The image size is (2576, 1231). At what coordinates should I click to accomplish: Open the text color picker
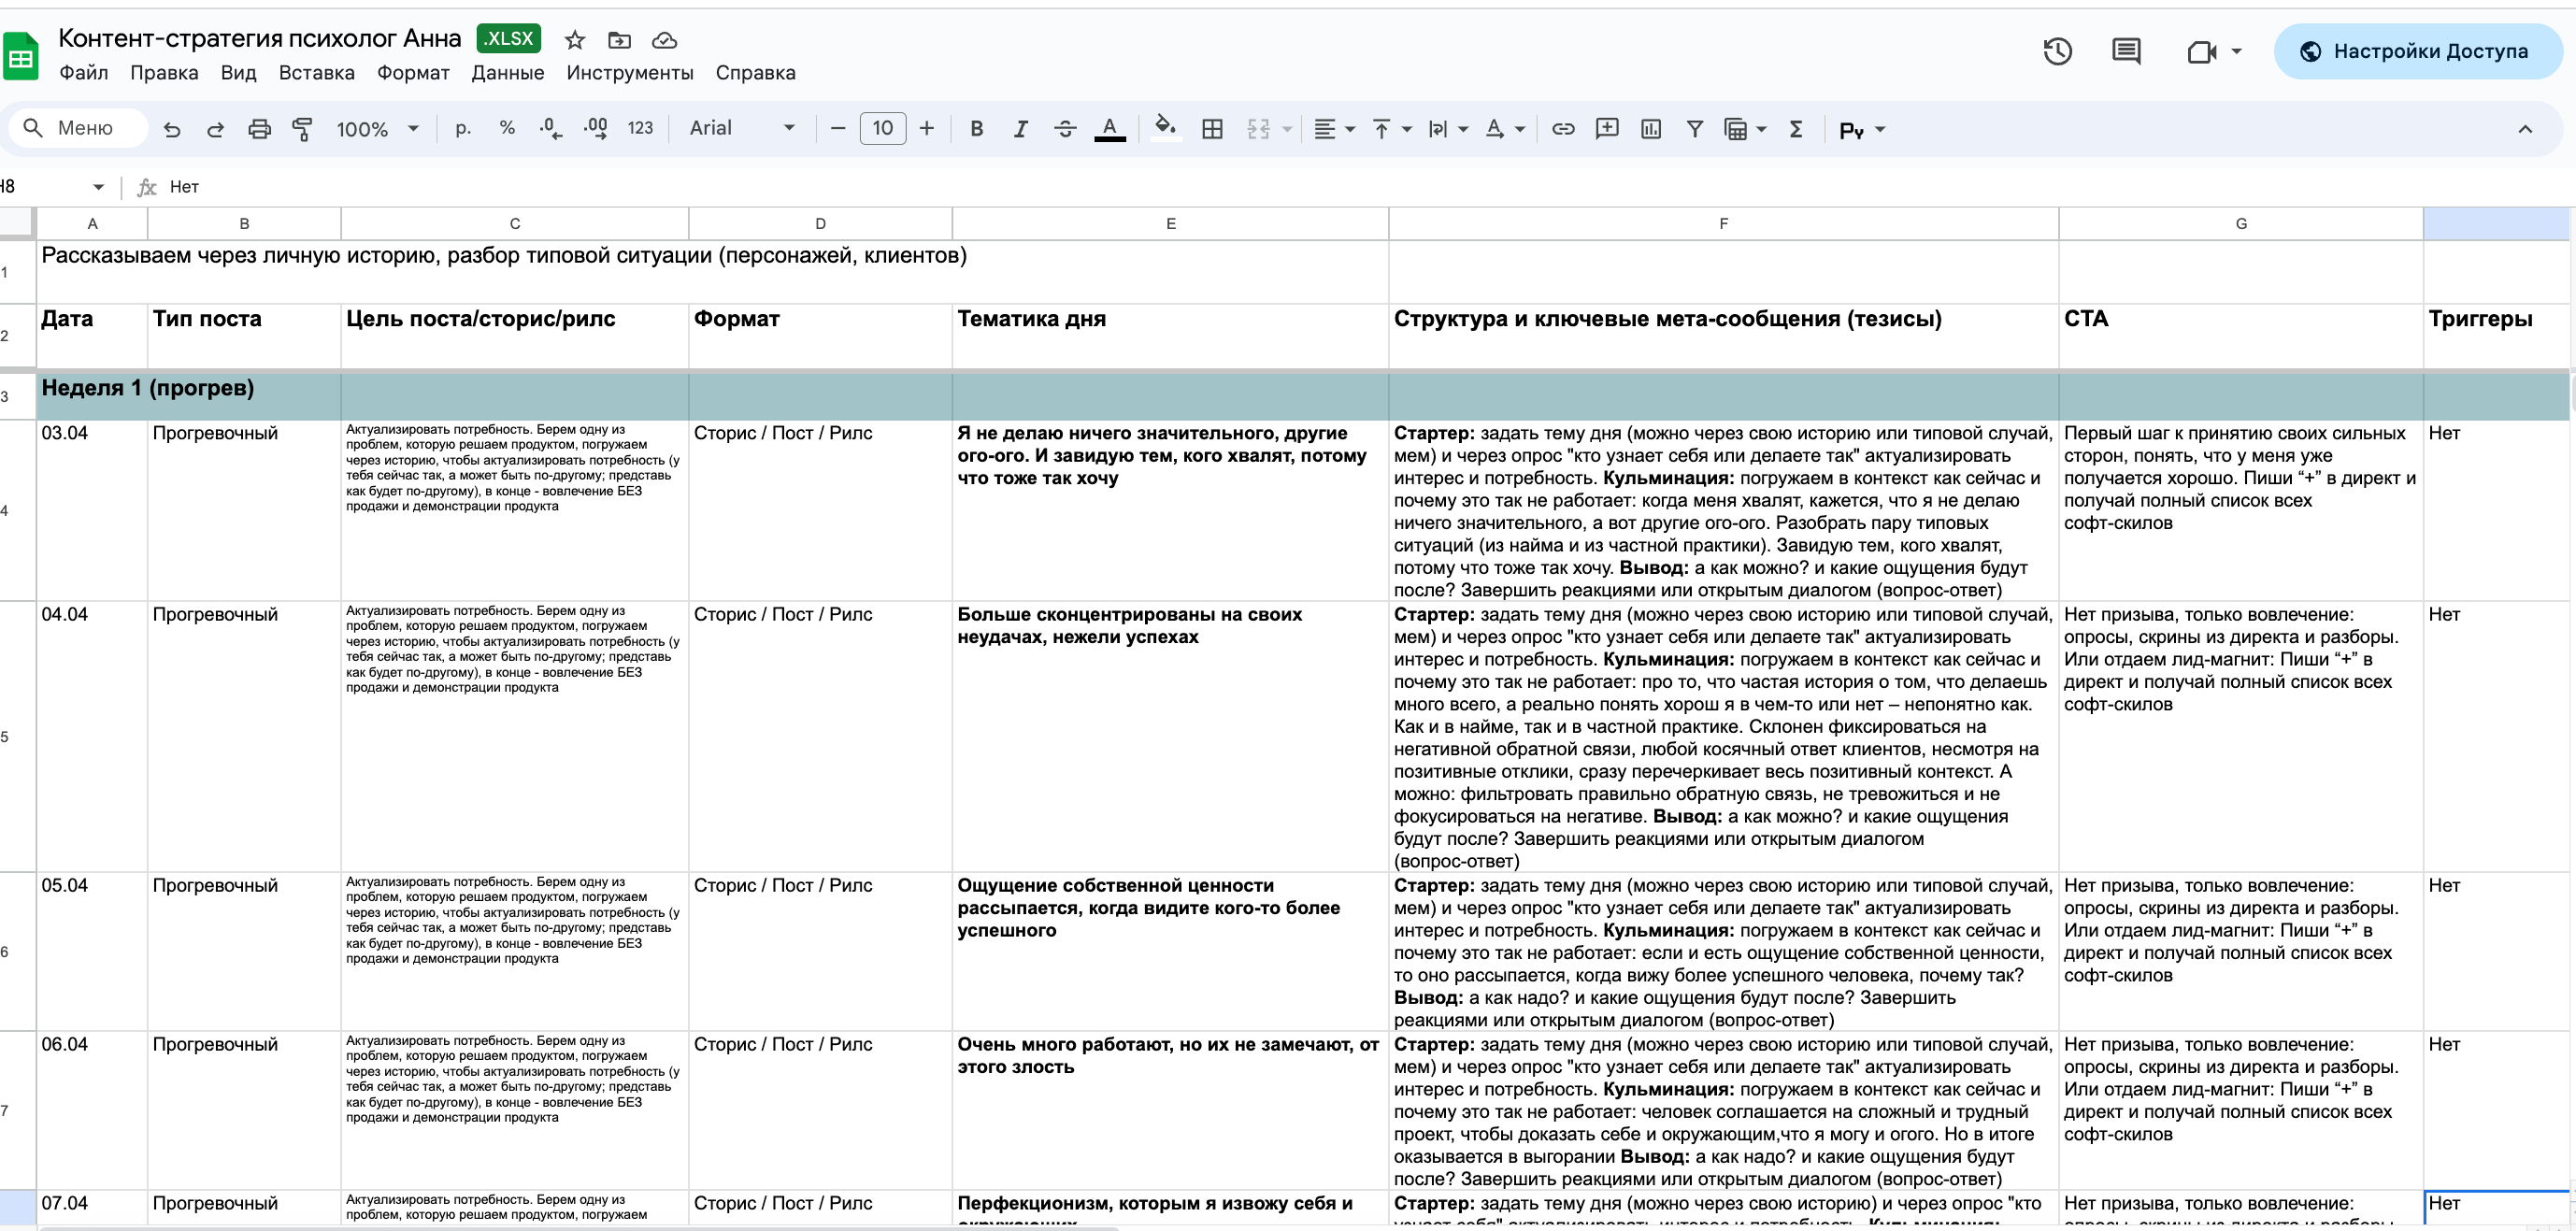[x=1110, y=129]
